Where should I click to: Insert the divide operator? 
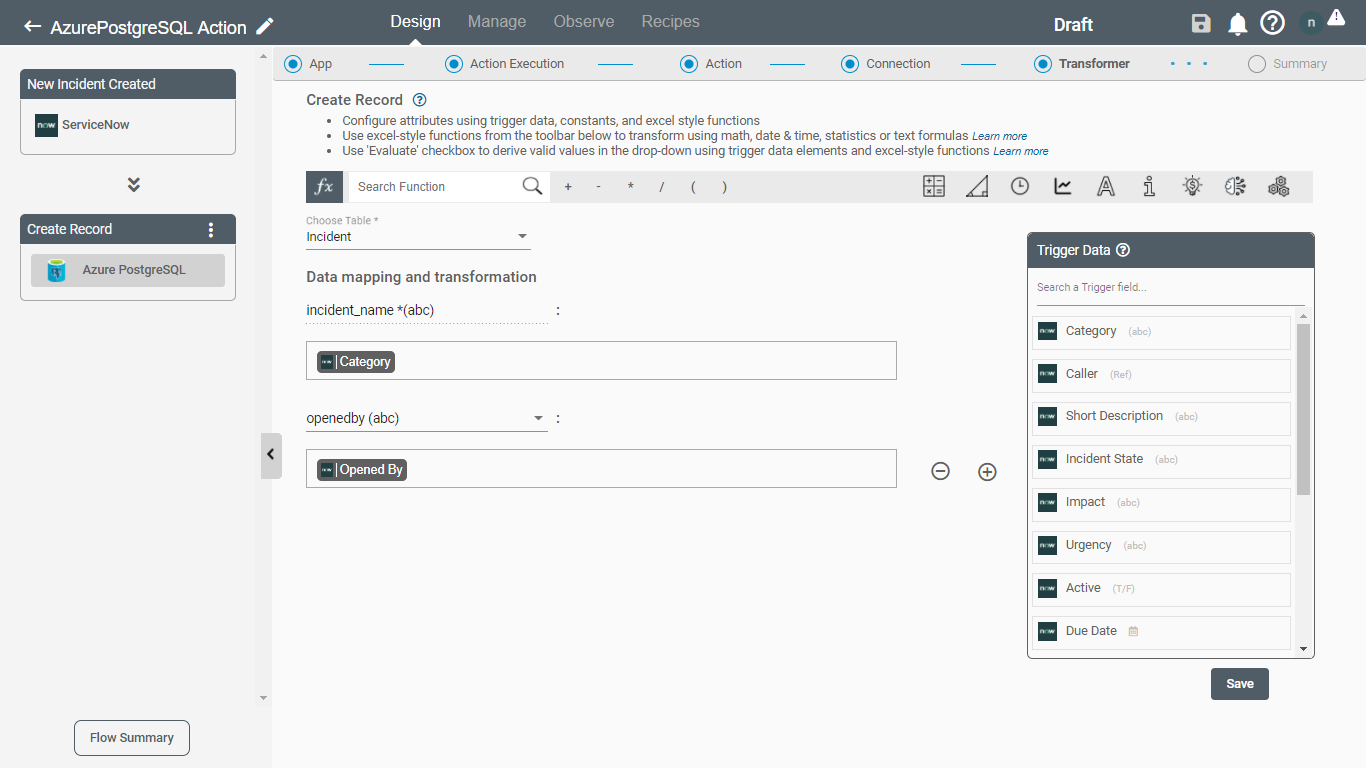[661, 187]
